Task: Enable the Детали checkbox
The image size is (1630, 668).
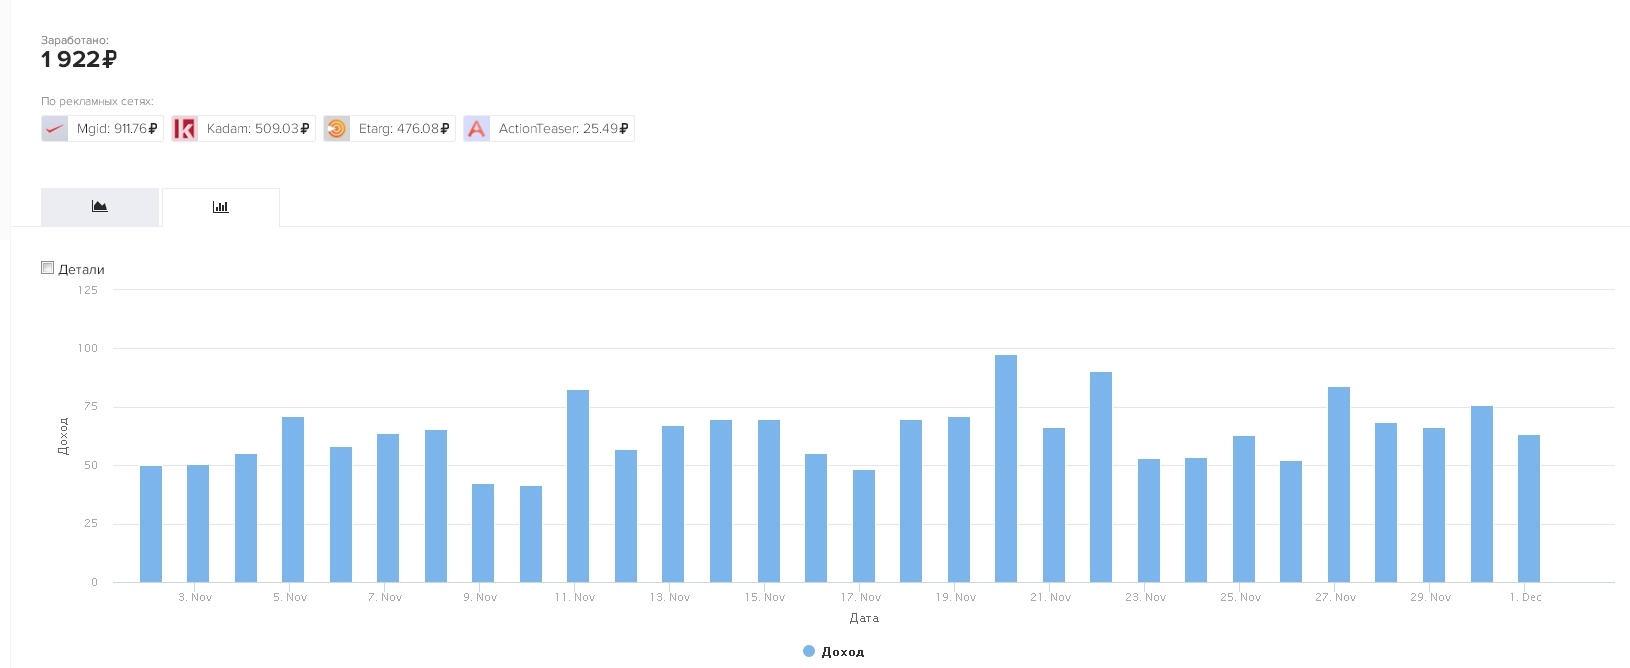Action: coord(47,268)
